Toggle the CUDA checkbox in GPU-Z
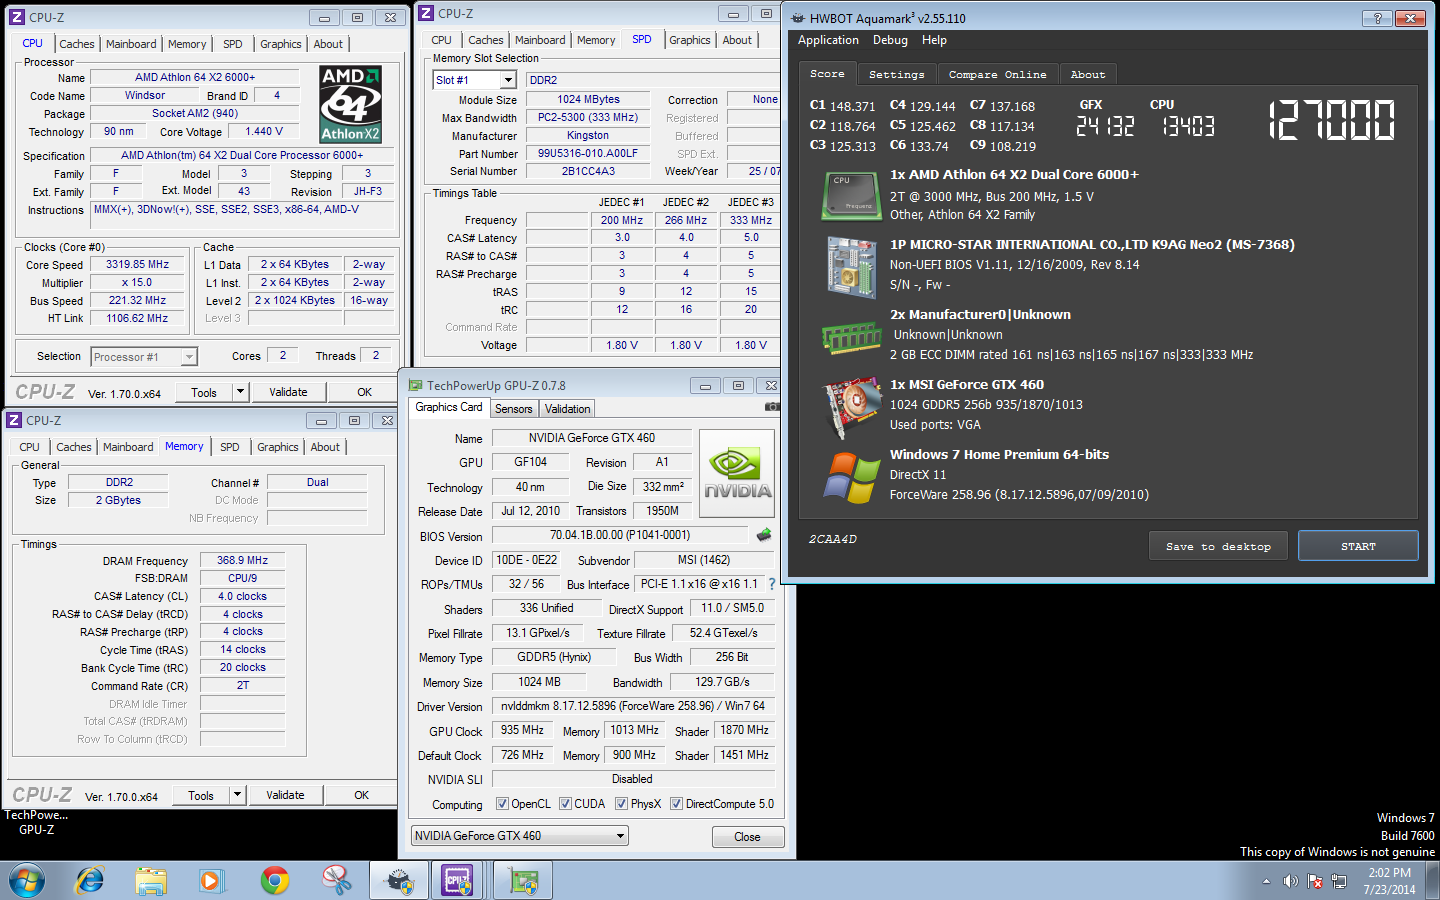Screen dimensions: 1440x900 566,804
